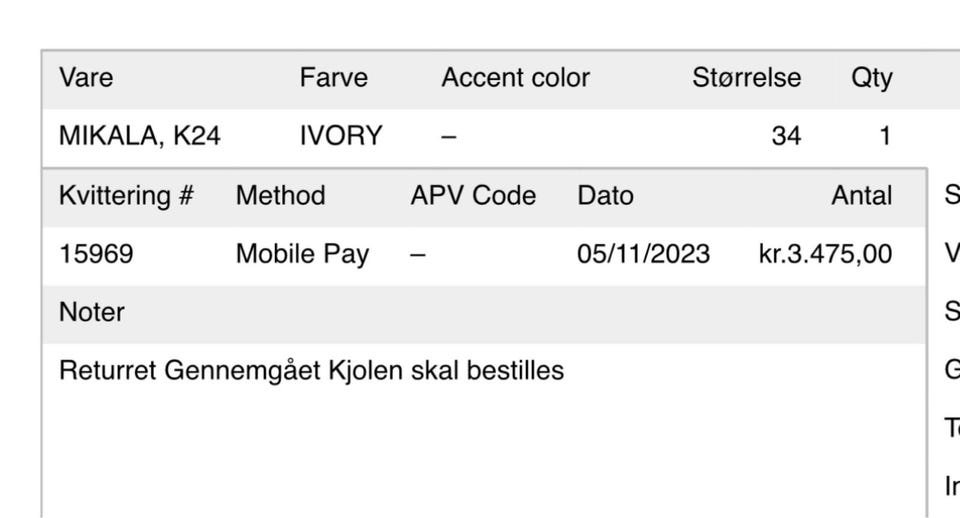Select the MIKALA, K24 item cell
The image size is (960, 518).
139,136
